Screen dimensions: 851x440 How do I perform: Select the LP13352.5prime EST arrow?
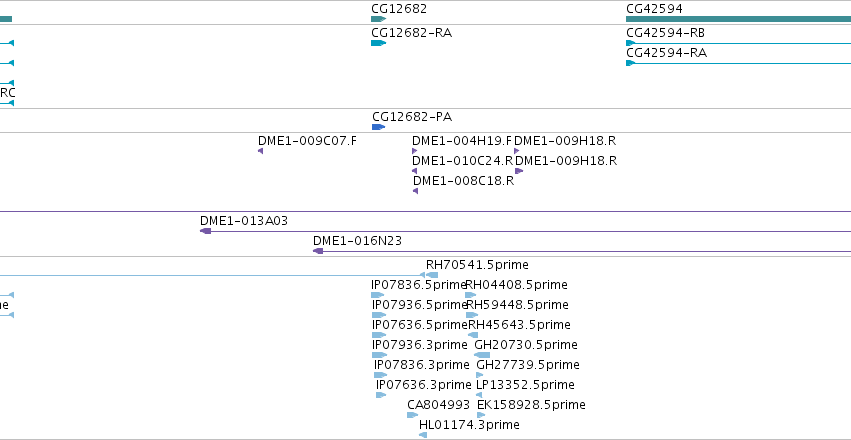(x=479, y=395)
